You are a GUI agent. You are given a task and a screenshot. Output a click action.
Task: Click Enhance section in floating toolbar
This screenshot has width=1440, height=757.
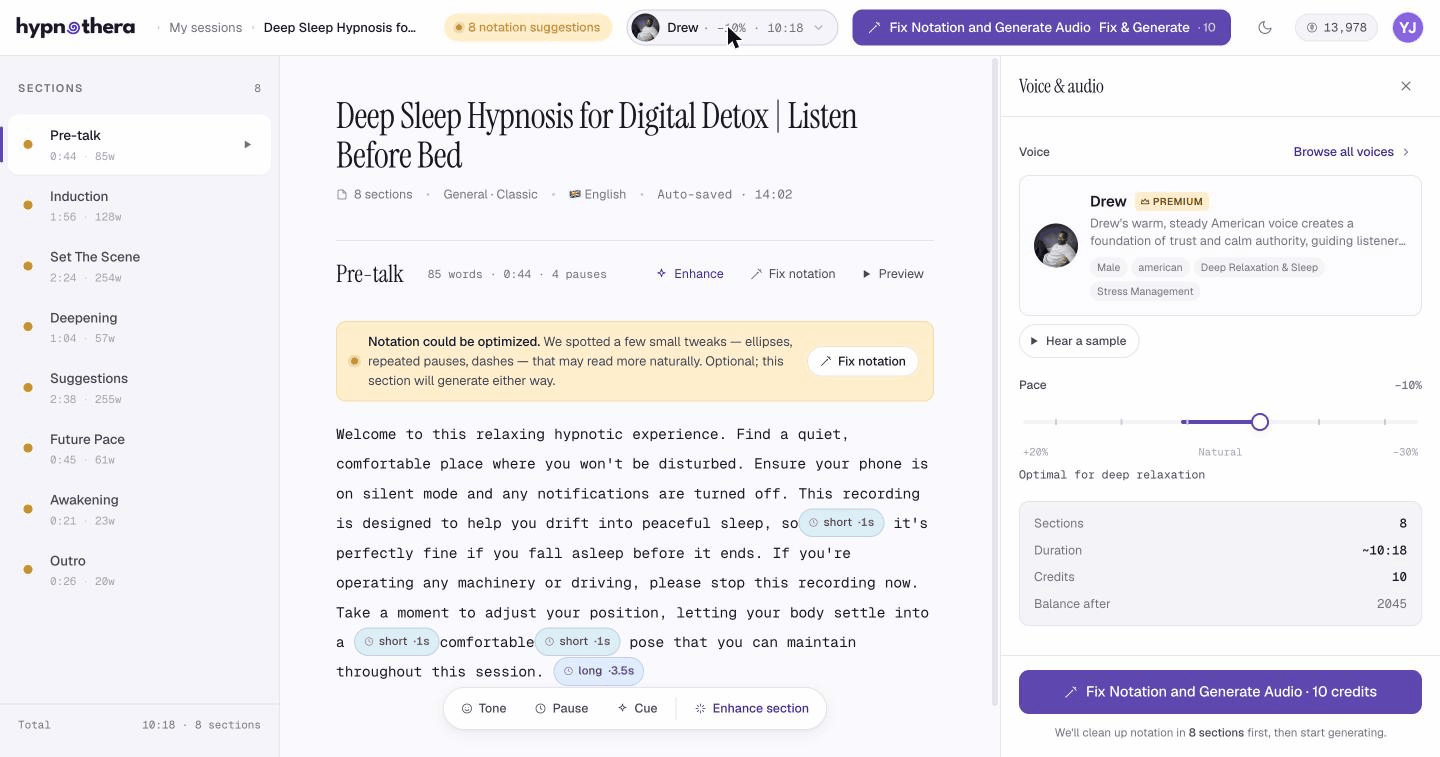(x=752, y=708)
